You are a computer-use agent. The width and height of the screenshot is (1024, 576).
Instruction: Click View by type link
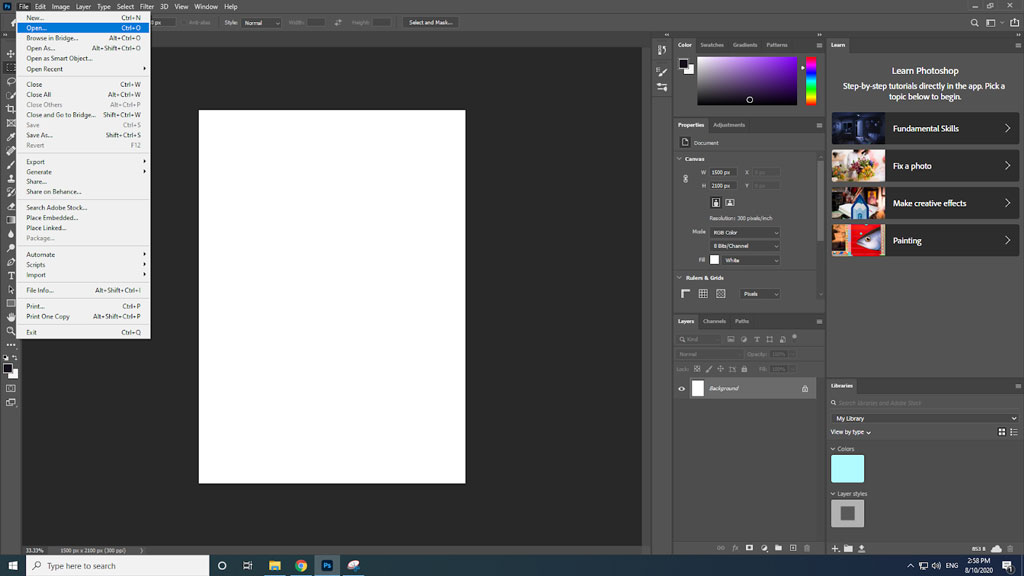click(850, 432)
